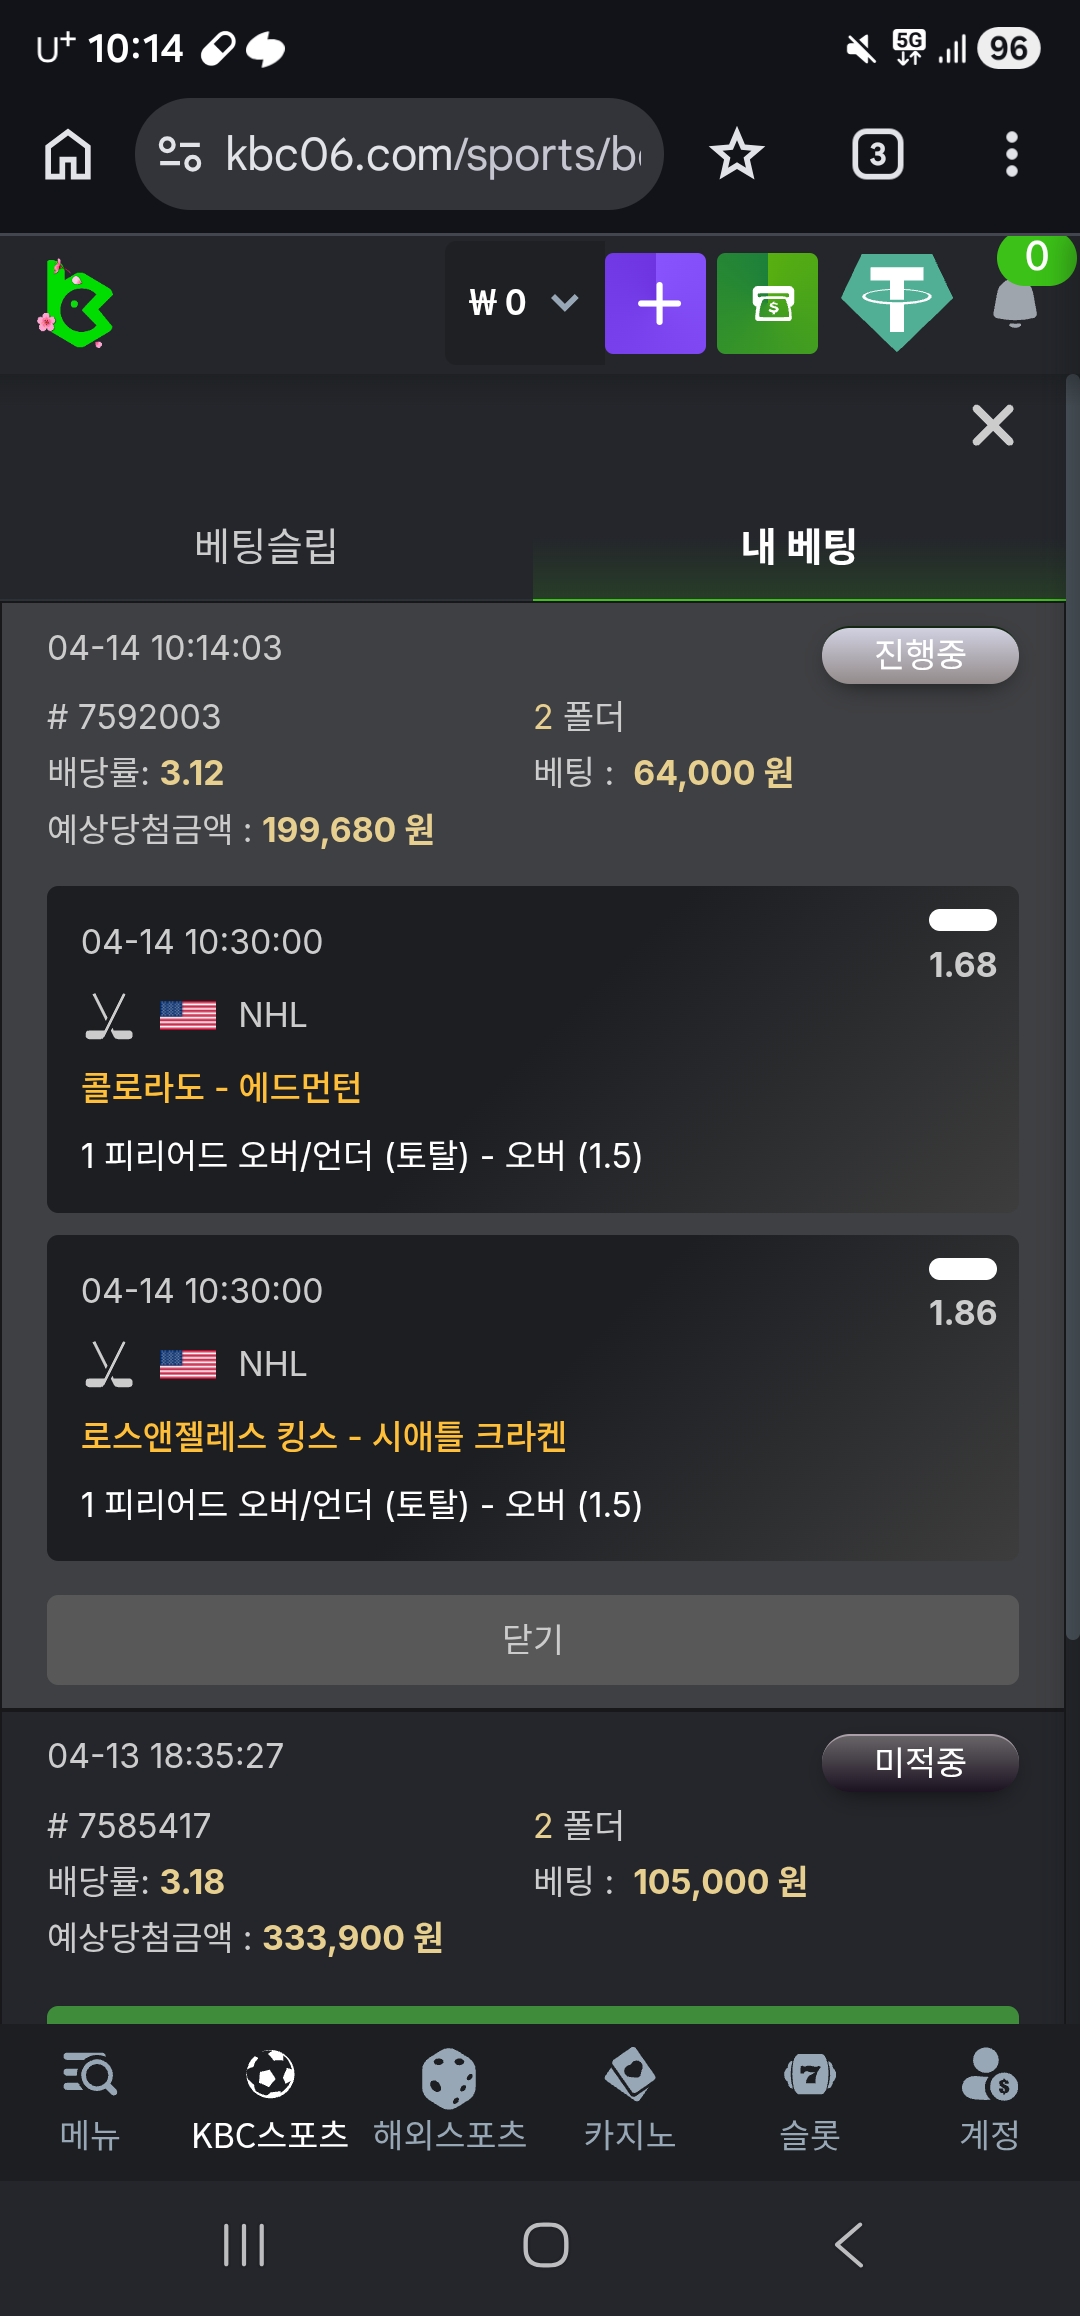Expand the ₩ 0 balance dropdown
Screen dimensions: 1080x2316
(x=523, y=303)
